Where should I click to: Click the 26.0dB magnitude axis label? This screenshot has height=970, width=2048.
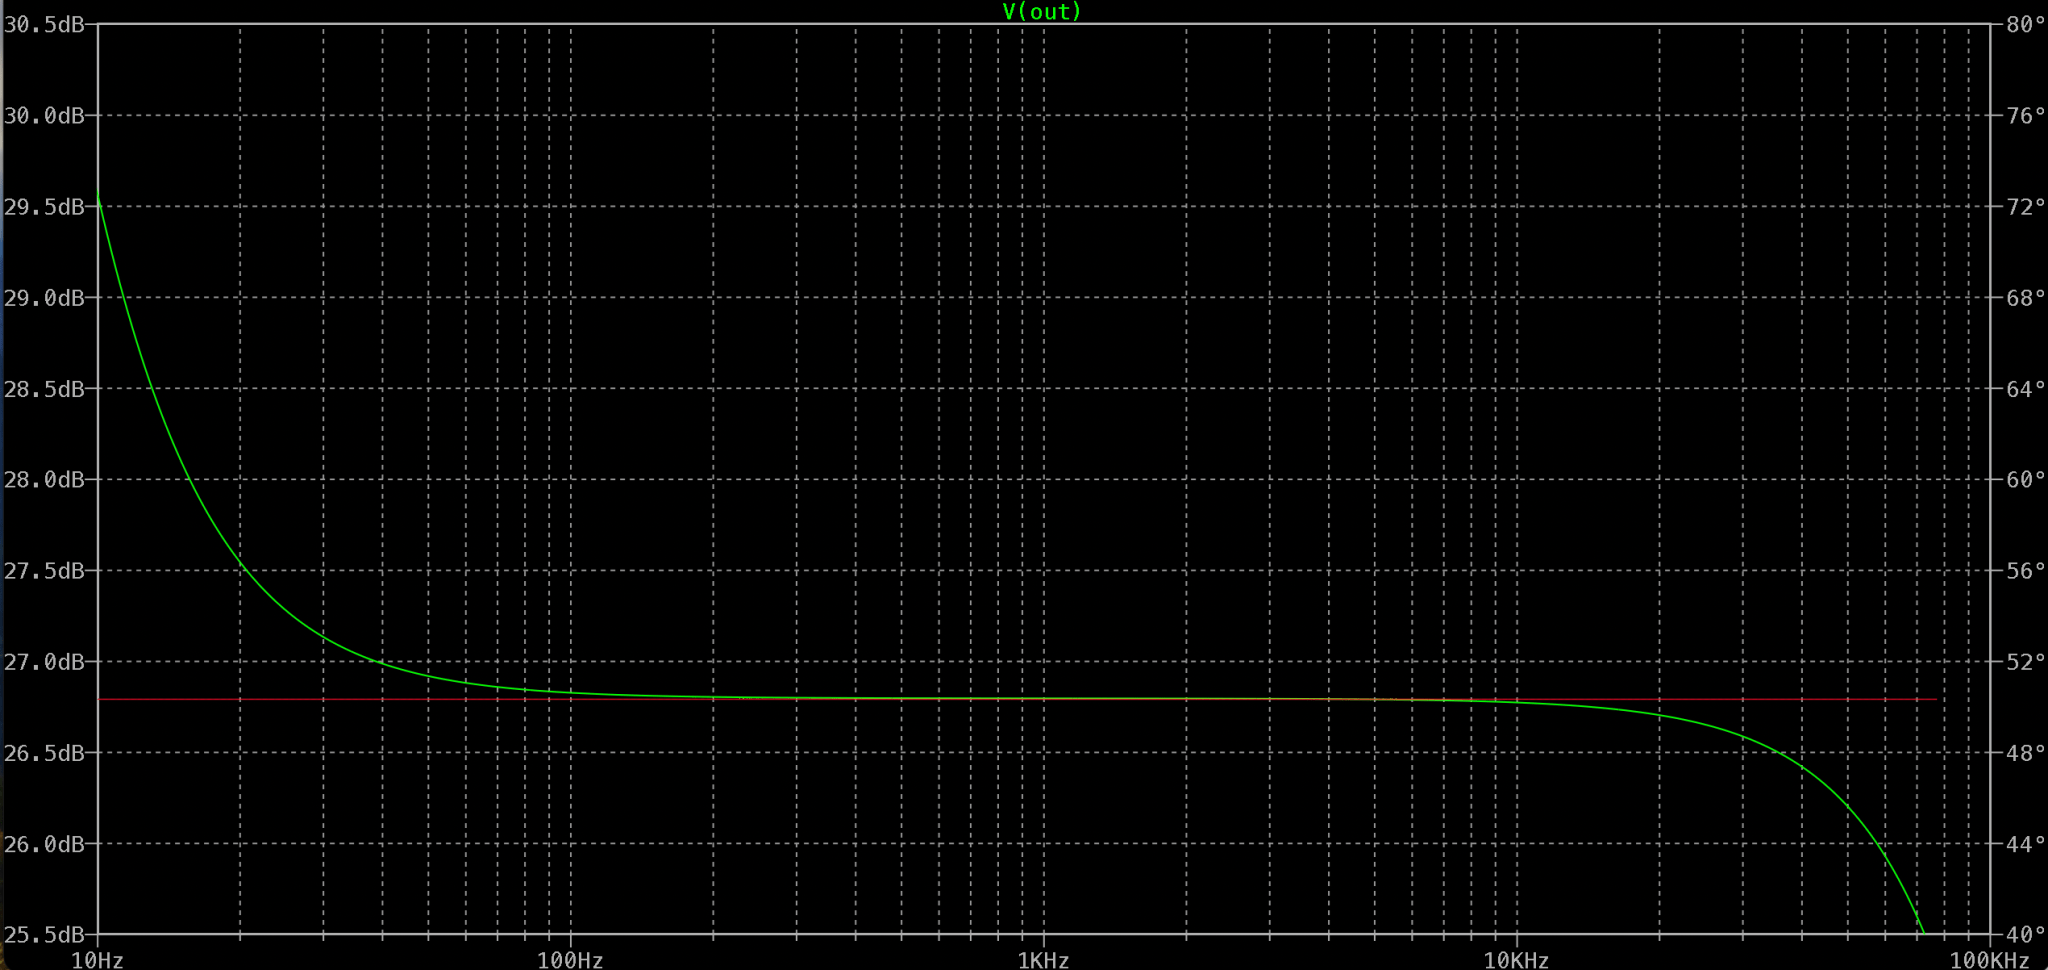click(x=45, y=844)
